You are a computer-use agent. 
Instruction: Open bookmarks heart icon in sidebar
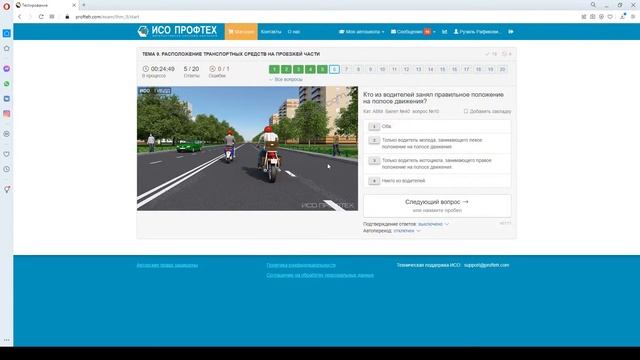7,154
